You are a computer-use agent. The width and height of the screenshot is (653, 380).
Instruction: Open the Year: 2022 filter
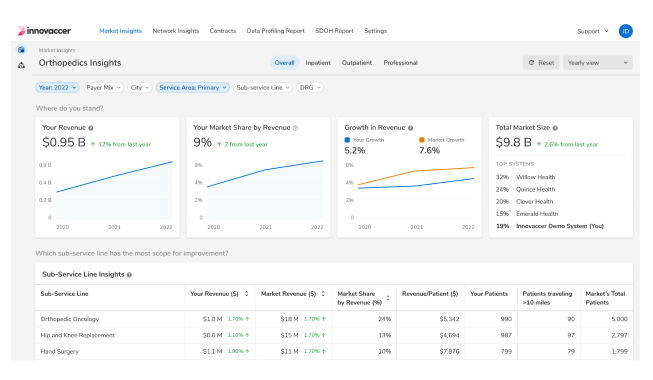(57, 88)
